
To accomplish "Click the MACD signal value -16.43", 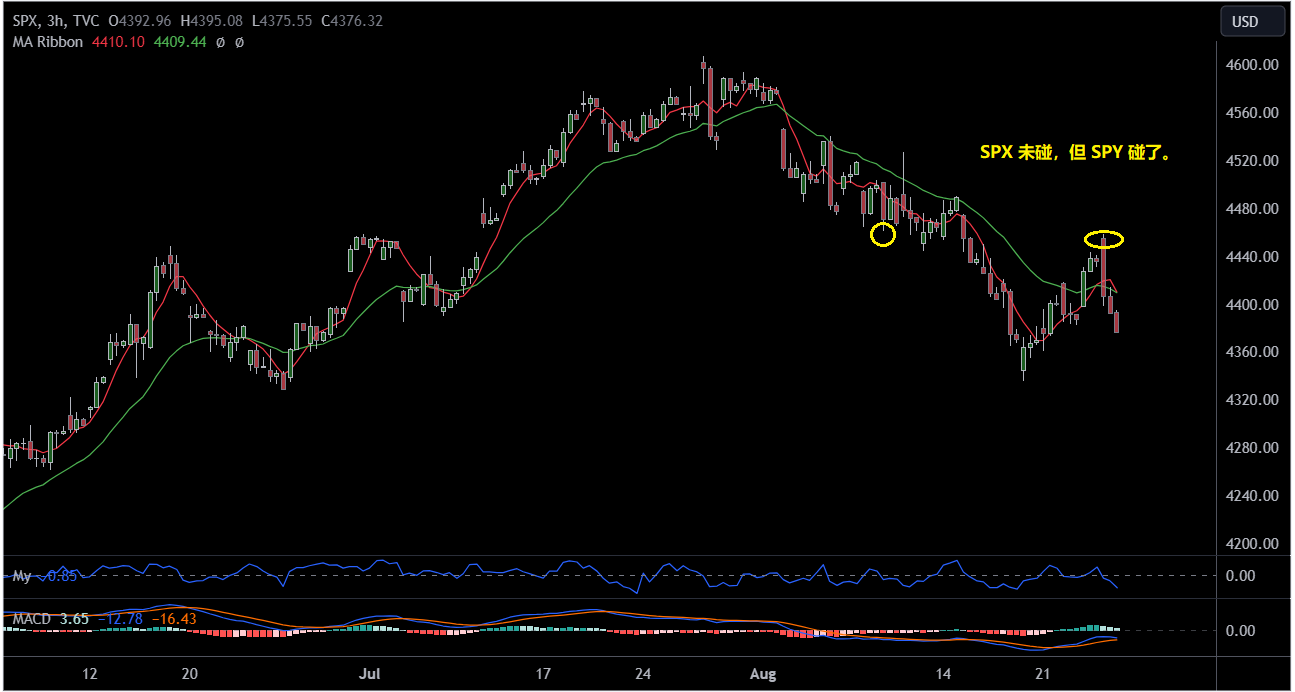I will (175, 619).
